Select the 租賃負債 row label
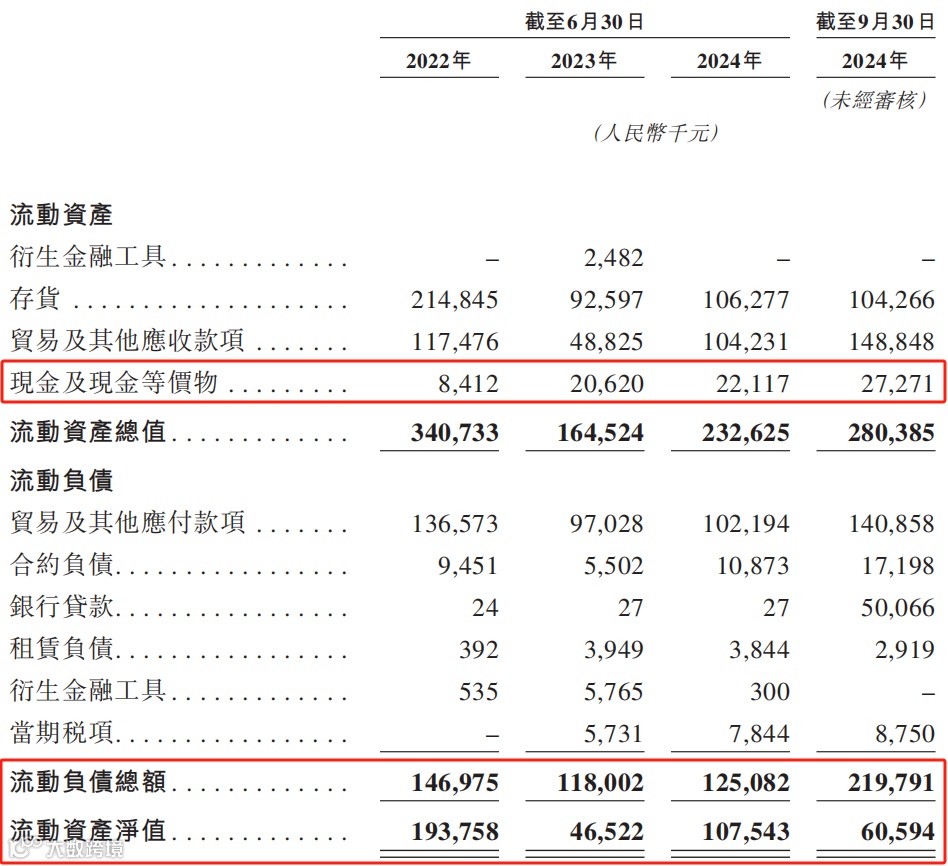The image size is (948, 866). (x=61, y=648)
